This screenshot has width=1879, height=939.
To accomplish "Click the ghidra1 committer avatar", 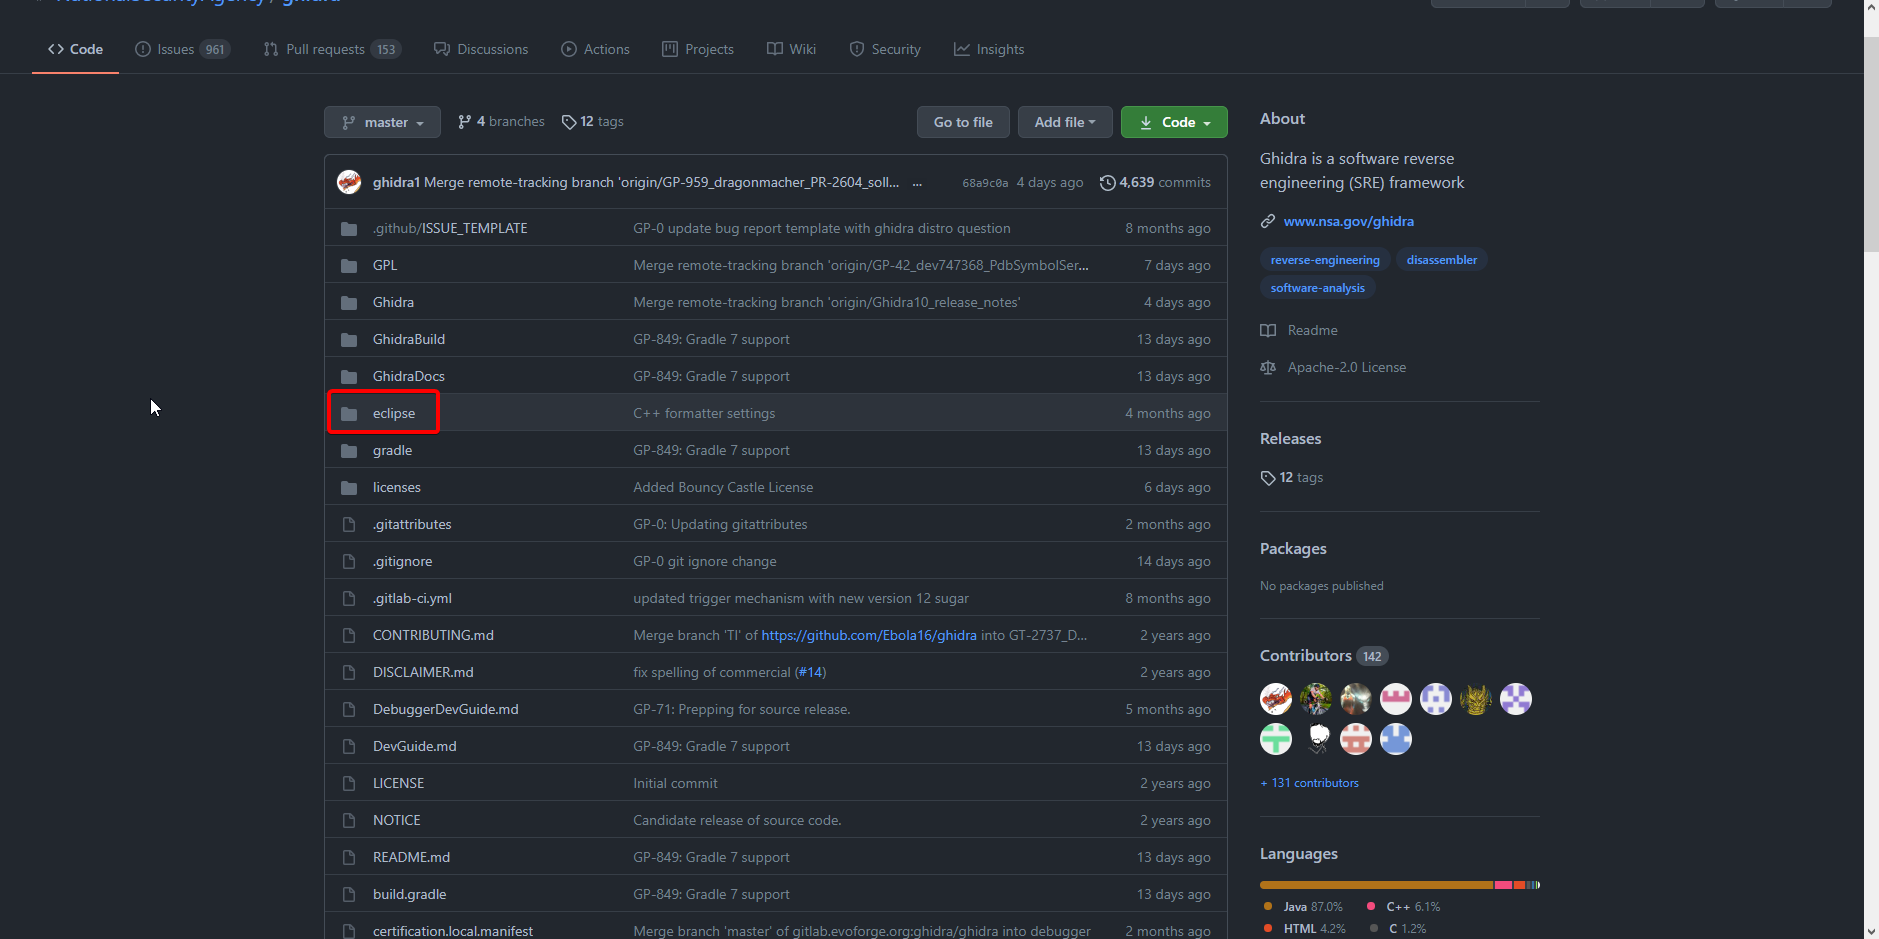I will pos(349,182).
